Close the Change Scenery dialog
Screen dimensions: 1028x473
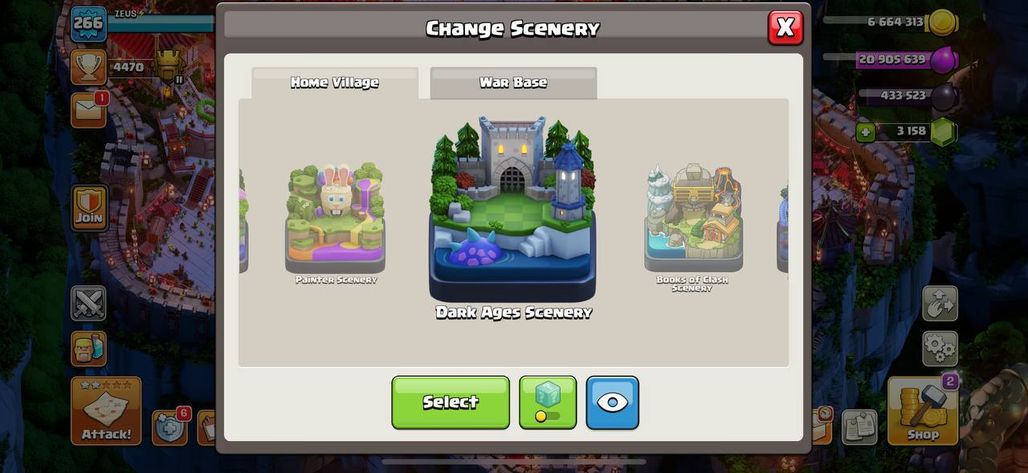[785, 28]
